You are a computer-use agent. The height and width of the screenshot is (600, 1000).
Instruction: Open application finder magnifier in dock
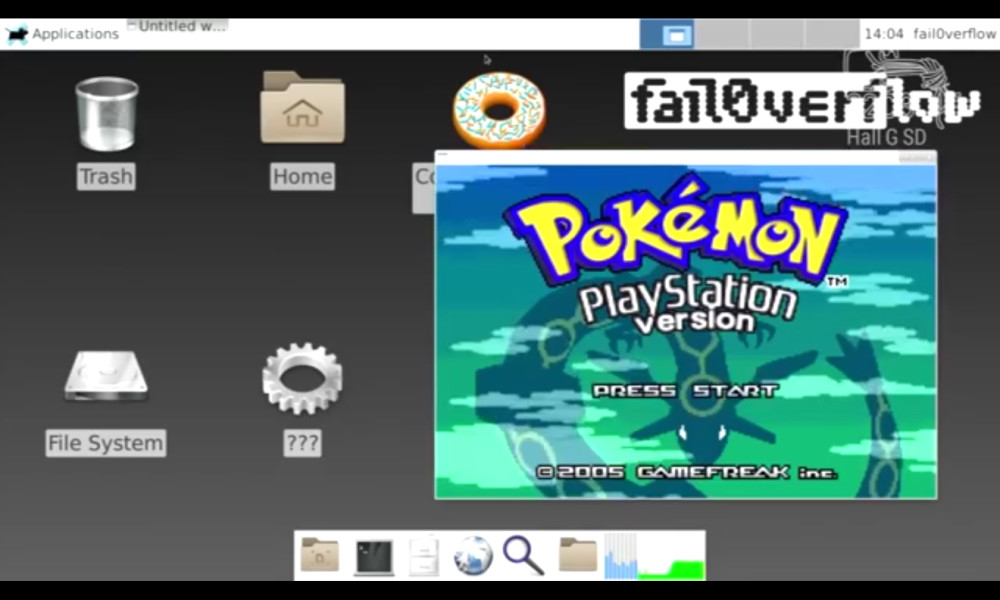tap(523, 555)
